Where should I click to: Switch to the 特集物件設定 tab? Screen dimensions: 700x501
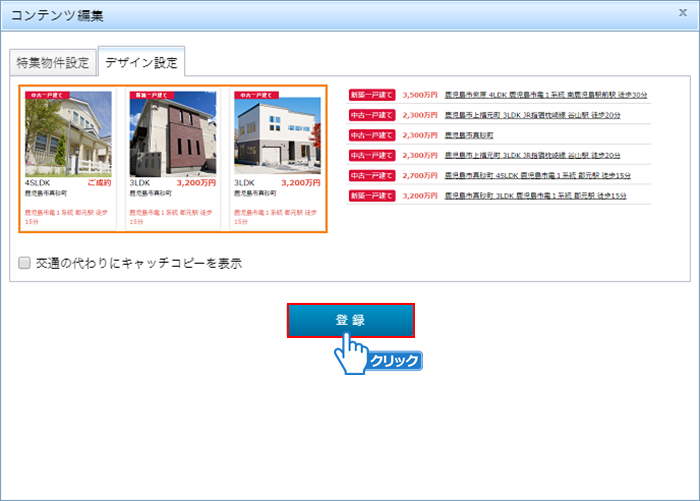pos(53,64)
